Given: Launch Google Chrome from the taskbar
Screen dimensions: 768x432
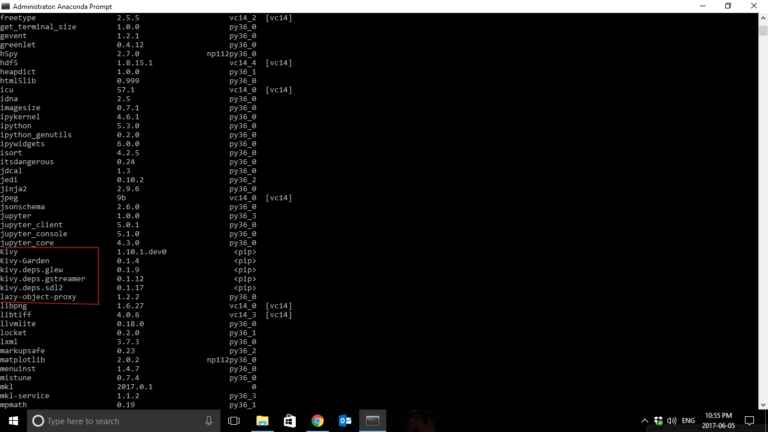Looking at the screenshot, I should (317, 421).
